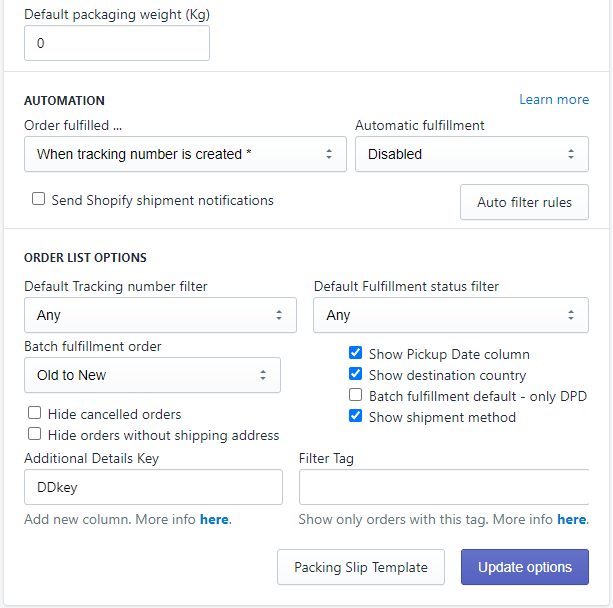Focus the Default packaging weight field
This screenshot has width=613, height=608.
pos(117,43)
